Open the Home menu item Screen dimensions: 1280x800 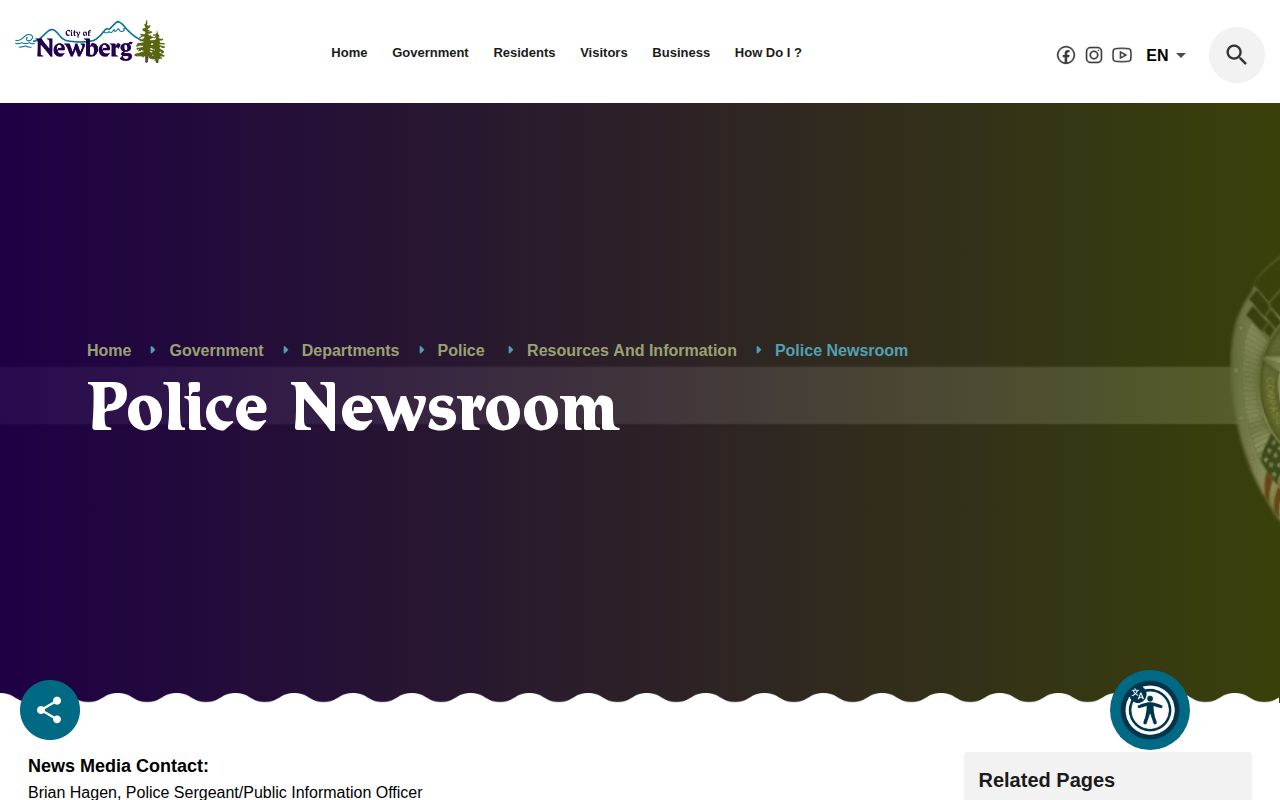[349, 53]
